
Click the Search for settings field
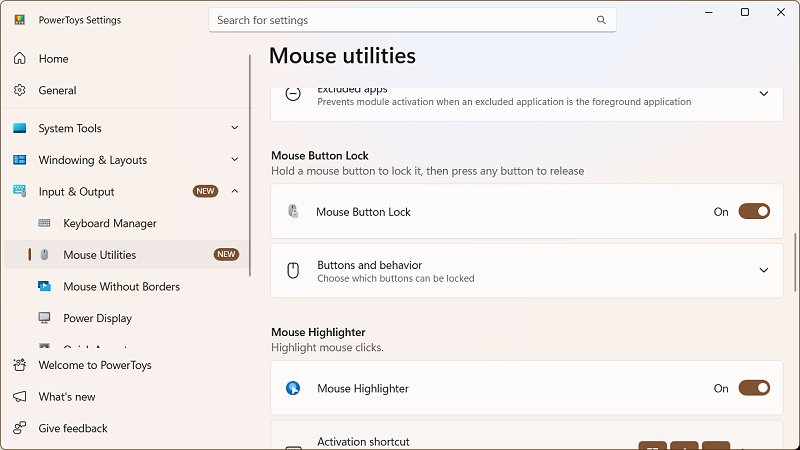(412, 20)
